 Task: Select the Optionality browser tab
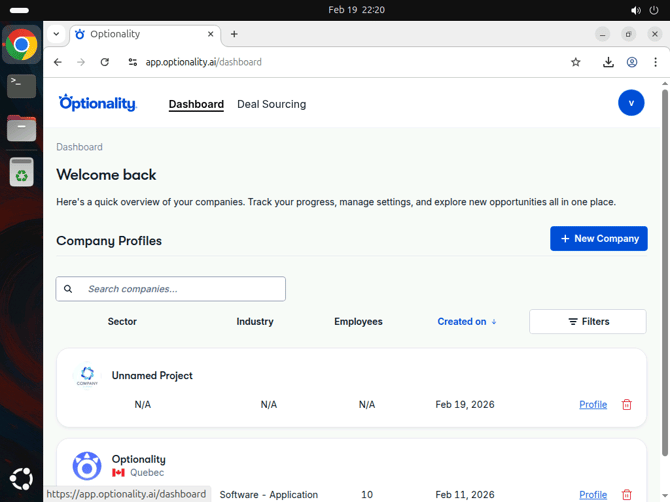[145, 34]
